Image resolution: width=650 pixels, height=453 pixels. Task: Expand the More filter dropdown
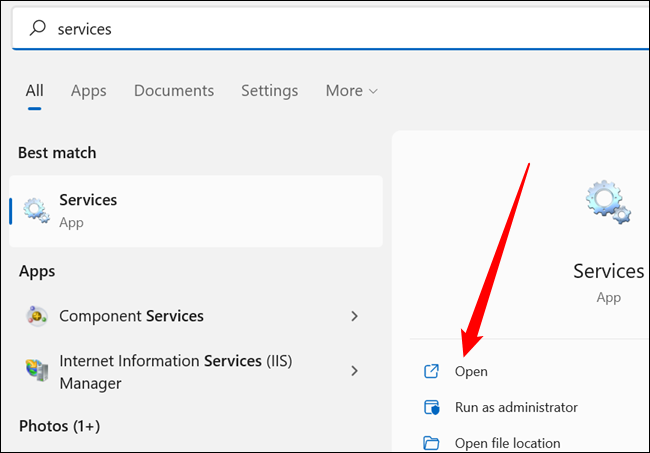tap(352, 91)
